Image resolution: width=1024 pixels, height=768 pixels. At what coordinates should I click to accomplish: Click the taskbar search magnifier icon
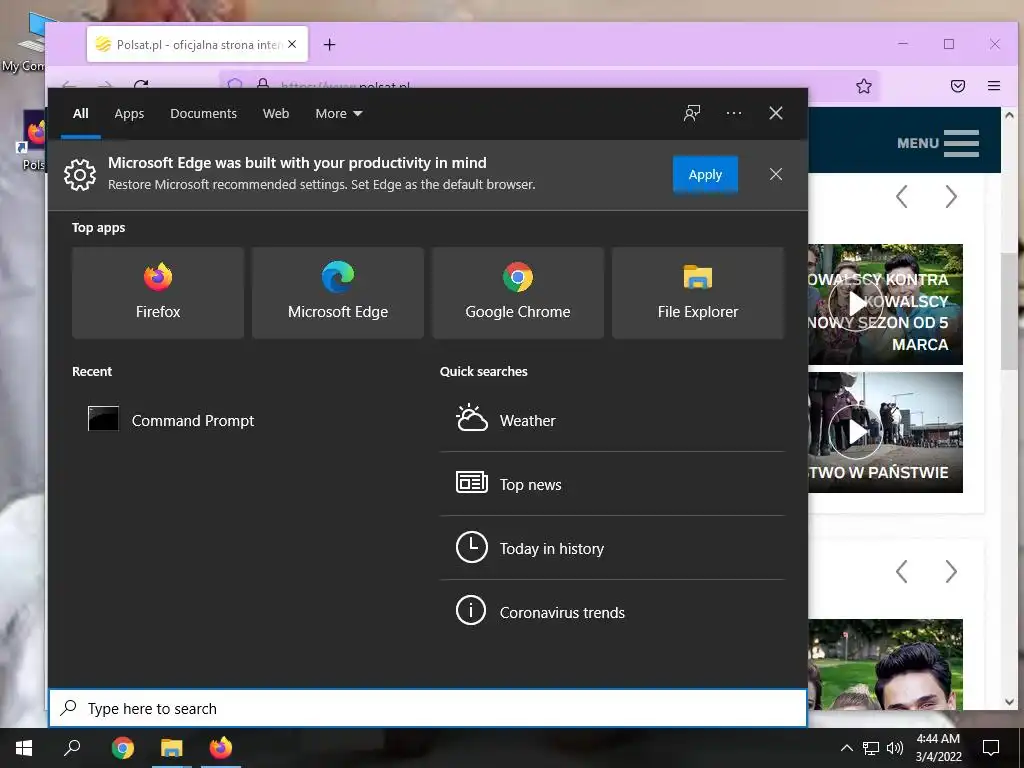[x=72, y=748]
